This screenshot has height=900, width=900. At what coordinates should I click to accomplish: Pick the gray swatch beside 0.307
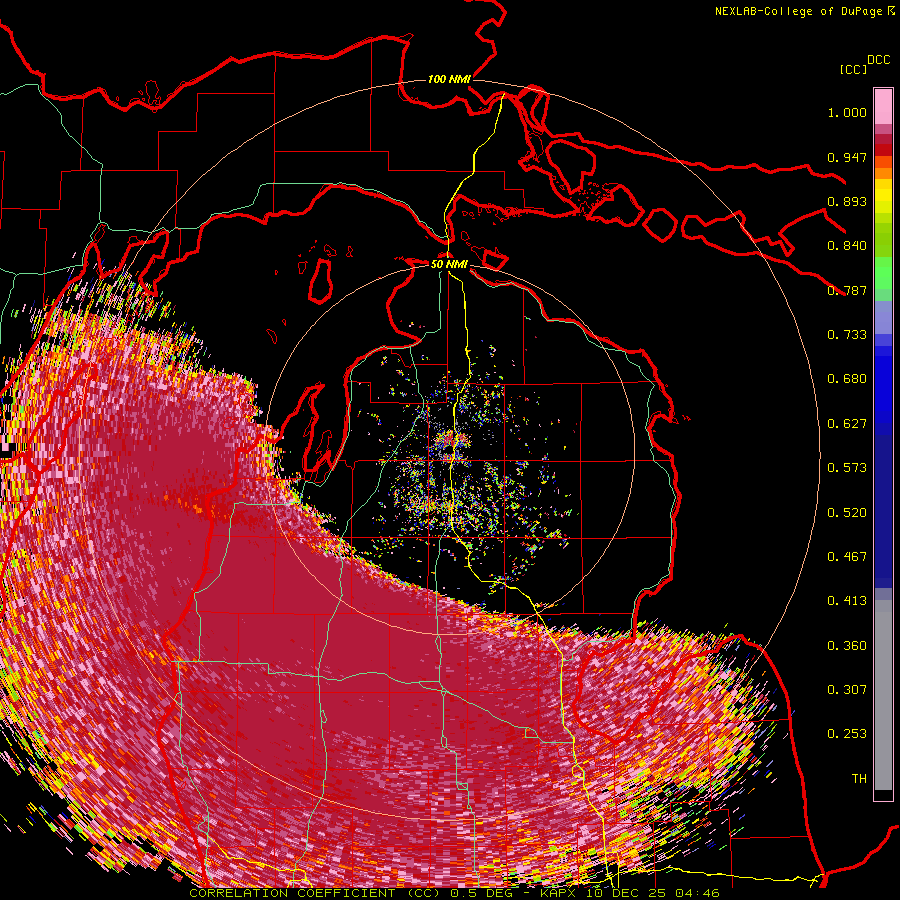[x=883, y=695]
